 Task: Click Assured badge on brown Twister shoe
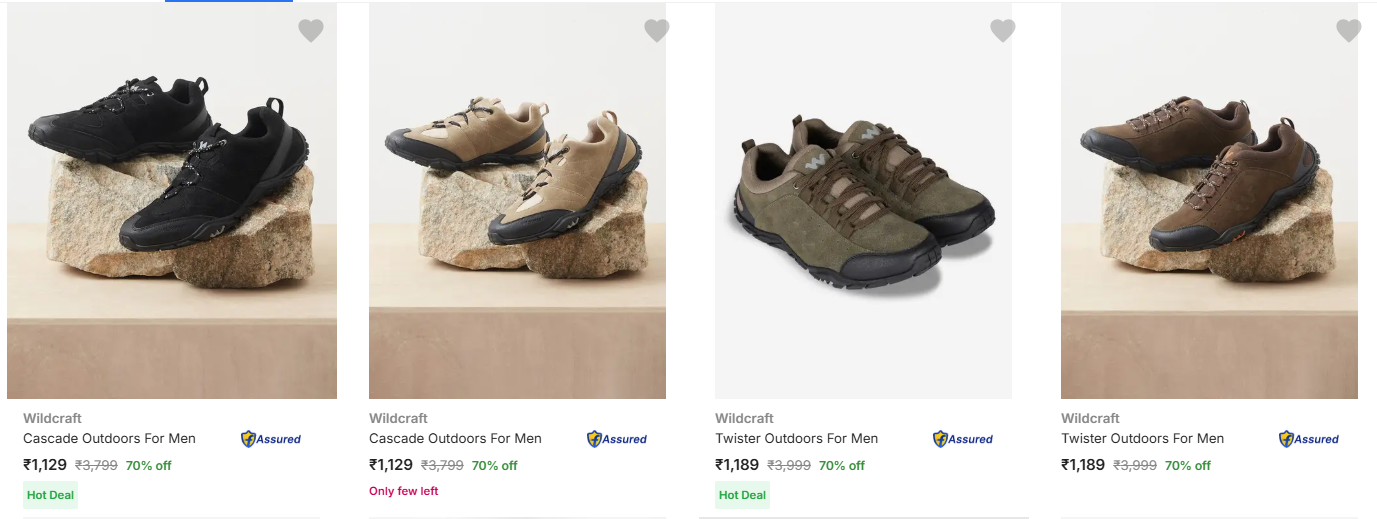tap(1309, 439)
